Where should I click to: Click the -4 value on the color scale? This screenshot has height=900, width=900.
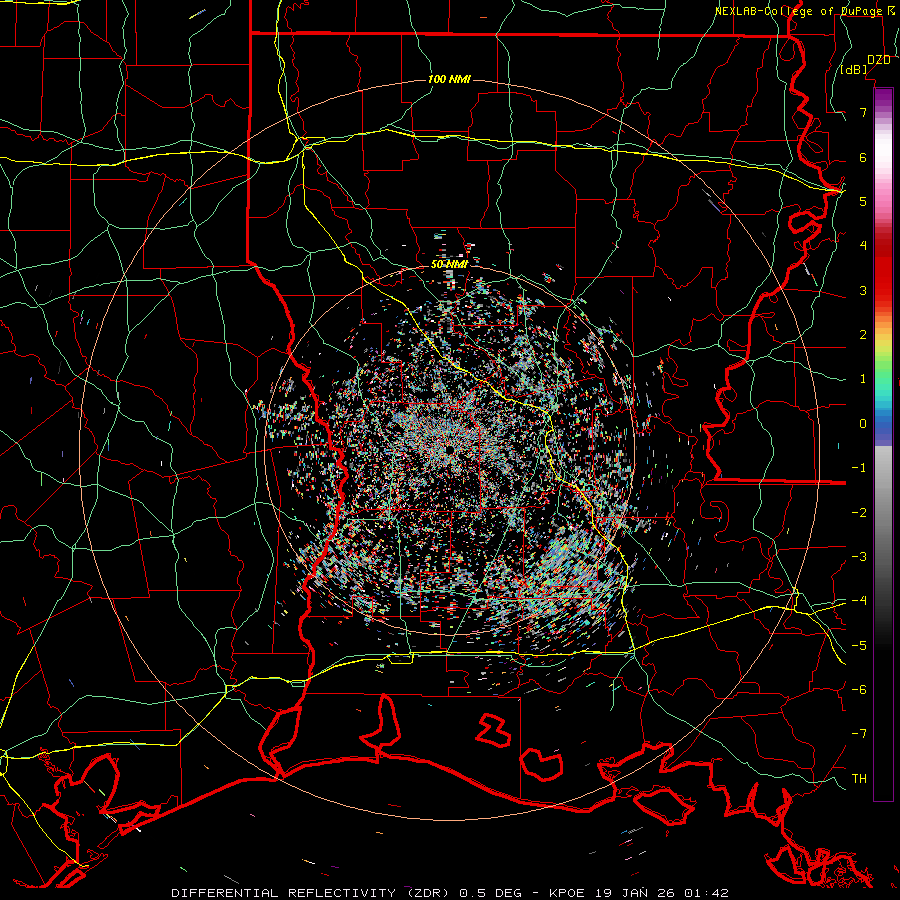(x=859, y=601)
